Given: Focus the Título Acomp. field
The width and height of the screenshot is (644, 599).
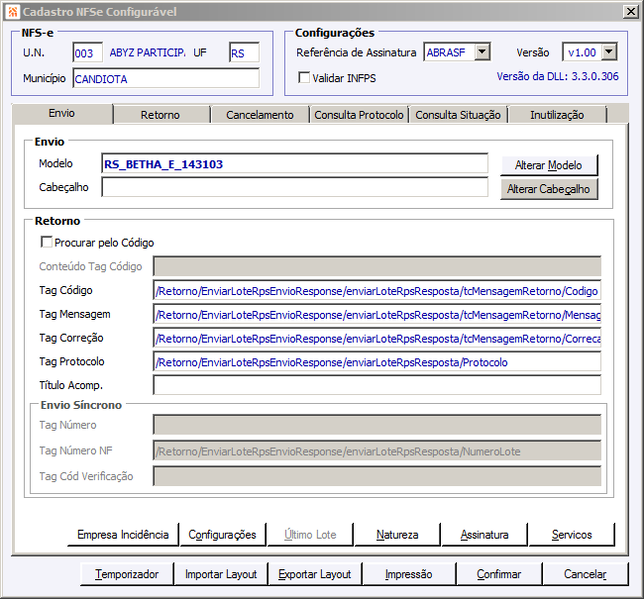Looking at the screenshot, I should tap(377, 385).
